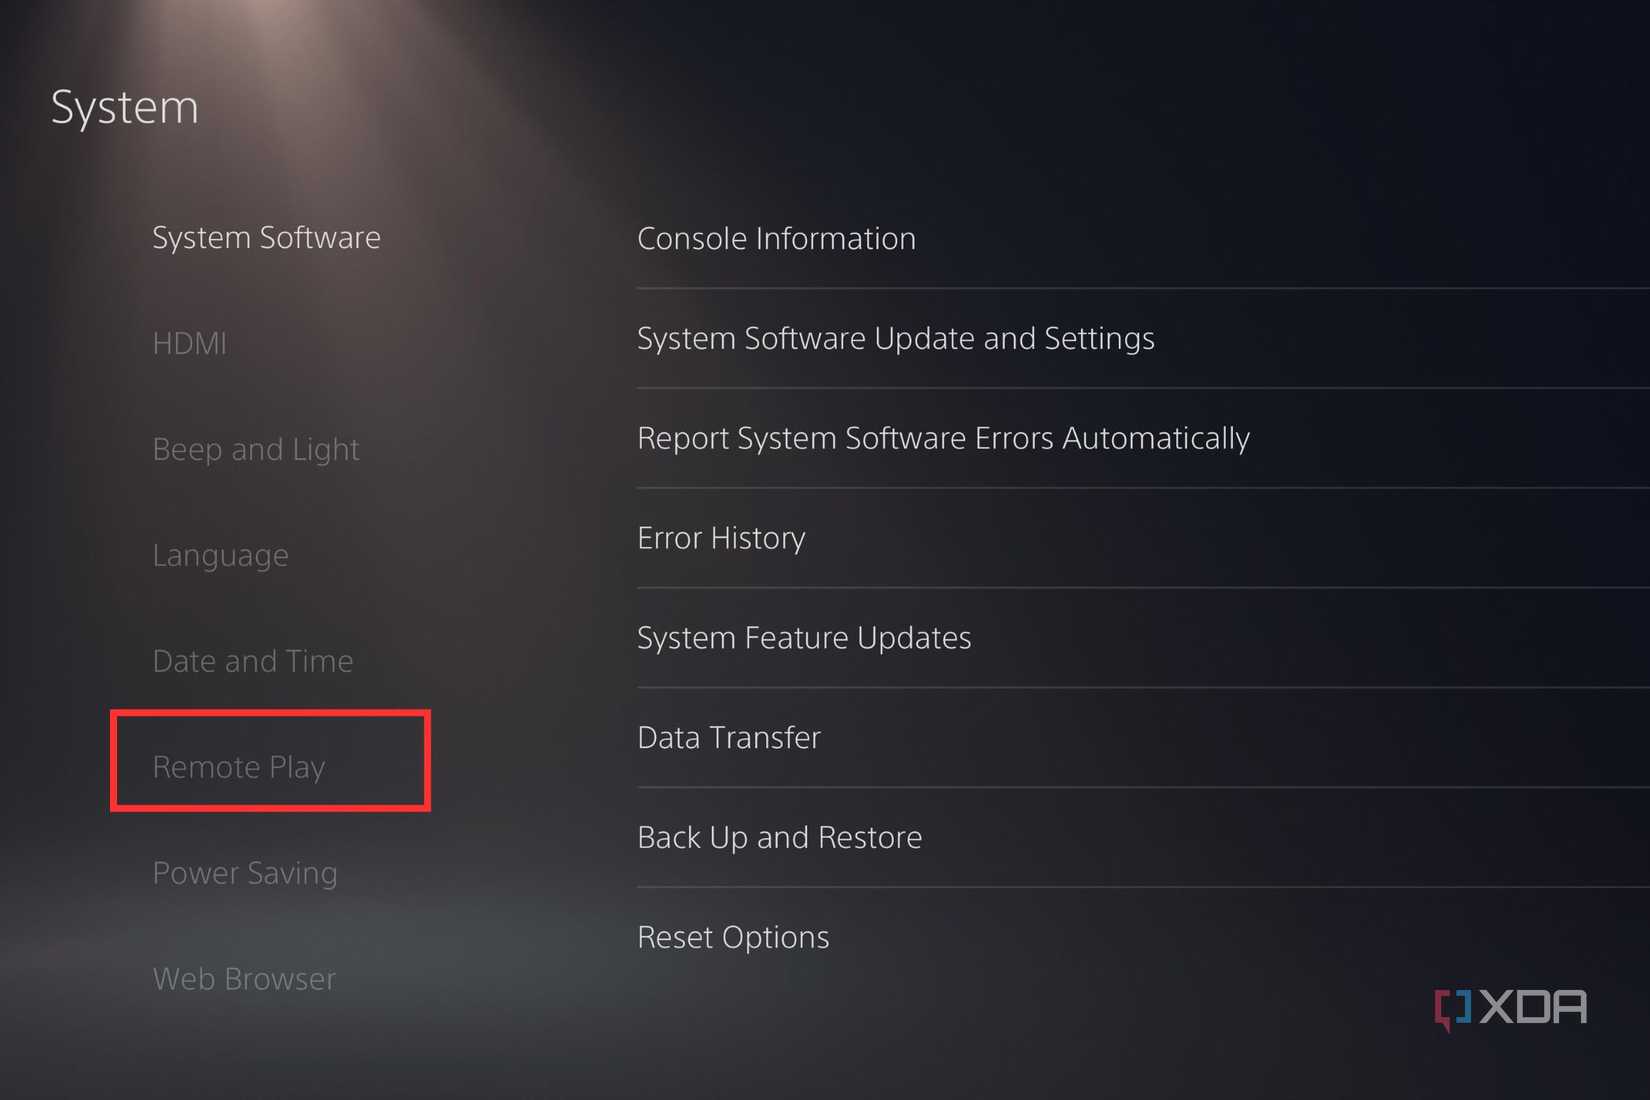View the Error History
1650x1100 pixels.
point(721,537)
